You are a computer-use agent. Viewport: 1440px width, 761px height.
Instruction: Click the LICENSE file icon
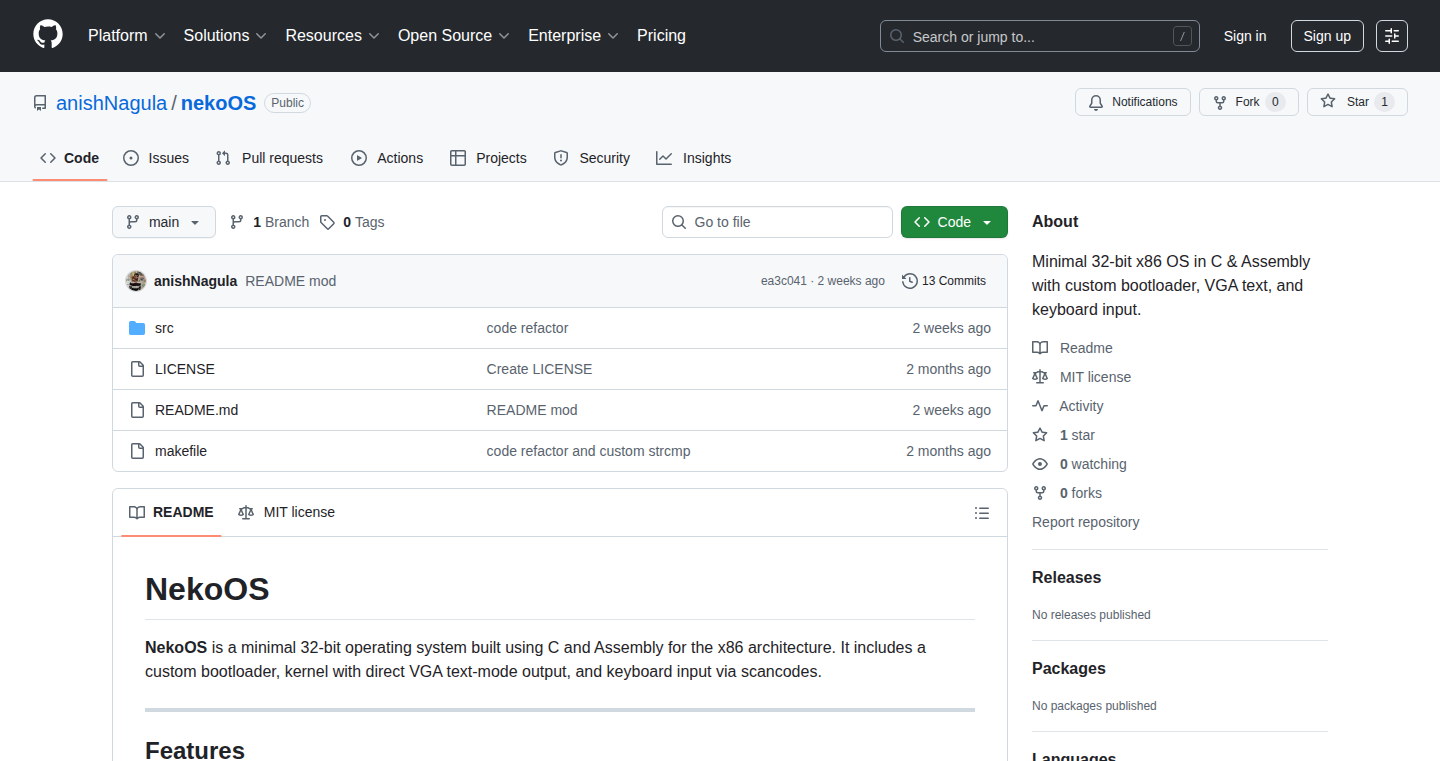(x=137, y=369)
